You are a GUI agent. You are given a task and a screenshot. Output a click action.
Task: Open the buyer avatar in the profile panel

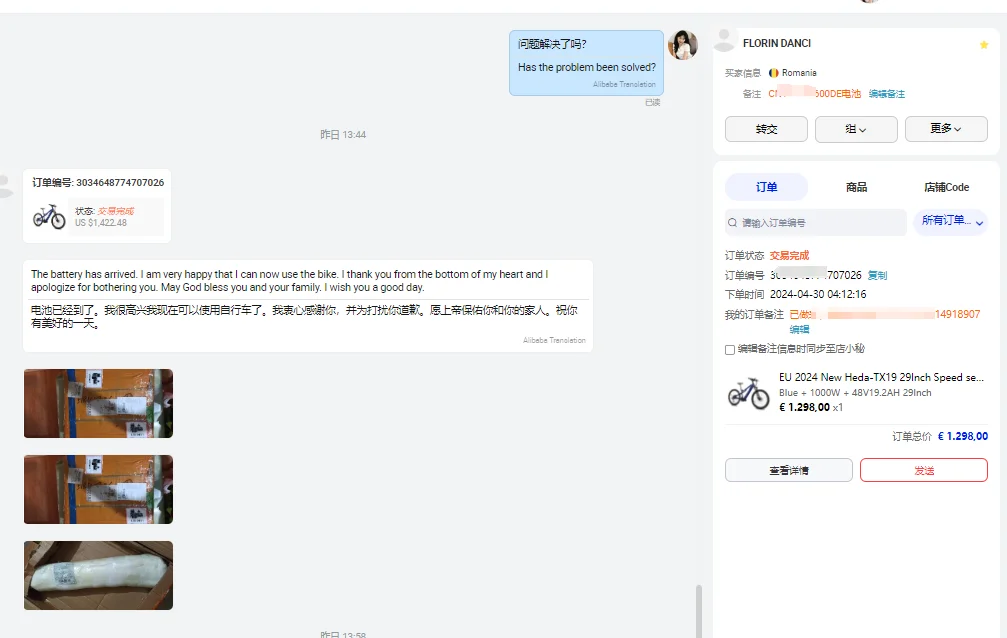[x=725, y=40]
